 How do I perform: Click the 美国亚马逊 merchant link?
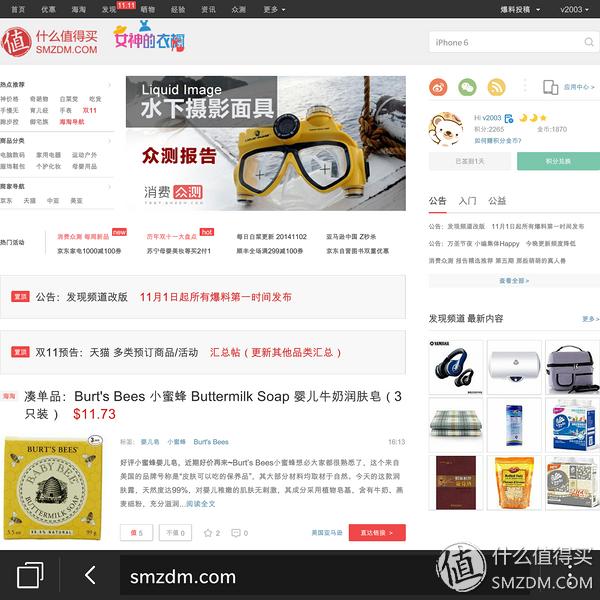pyautogui.click(x=327, y=533)
